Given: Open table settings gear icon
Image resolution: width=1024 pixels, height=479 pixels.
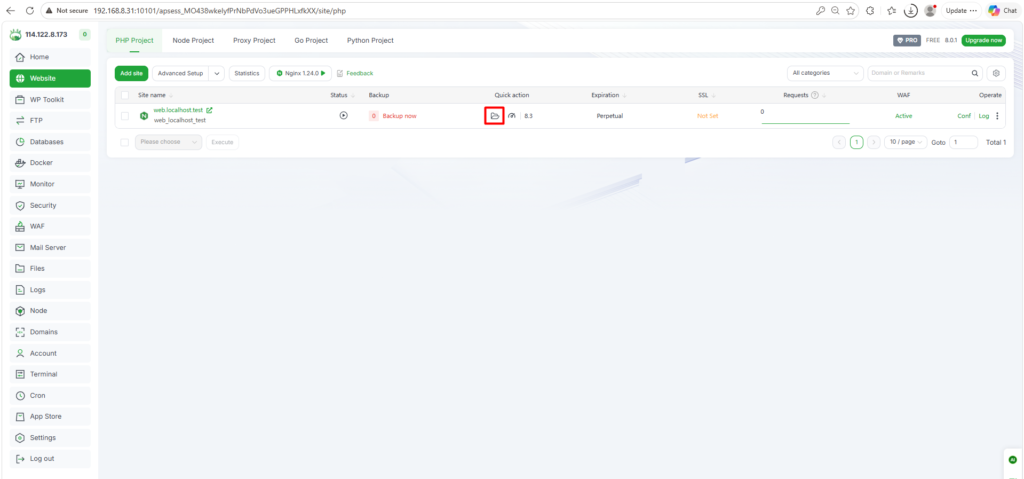Looking at the screenshot, I should click(x=996, y=73).
